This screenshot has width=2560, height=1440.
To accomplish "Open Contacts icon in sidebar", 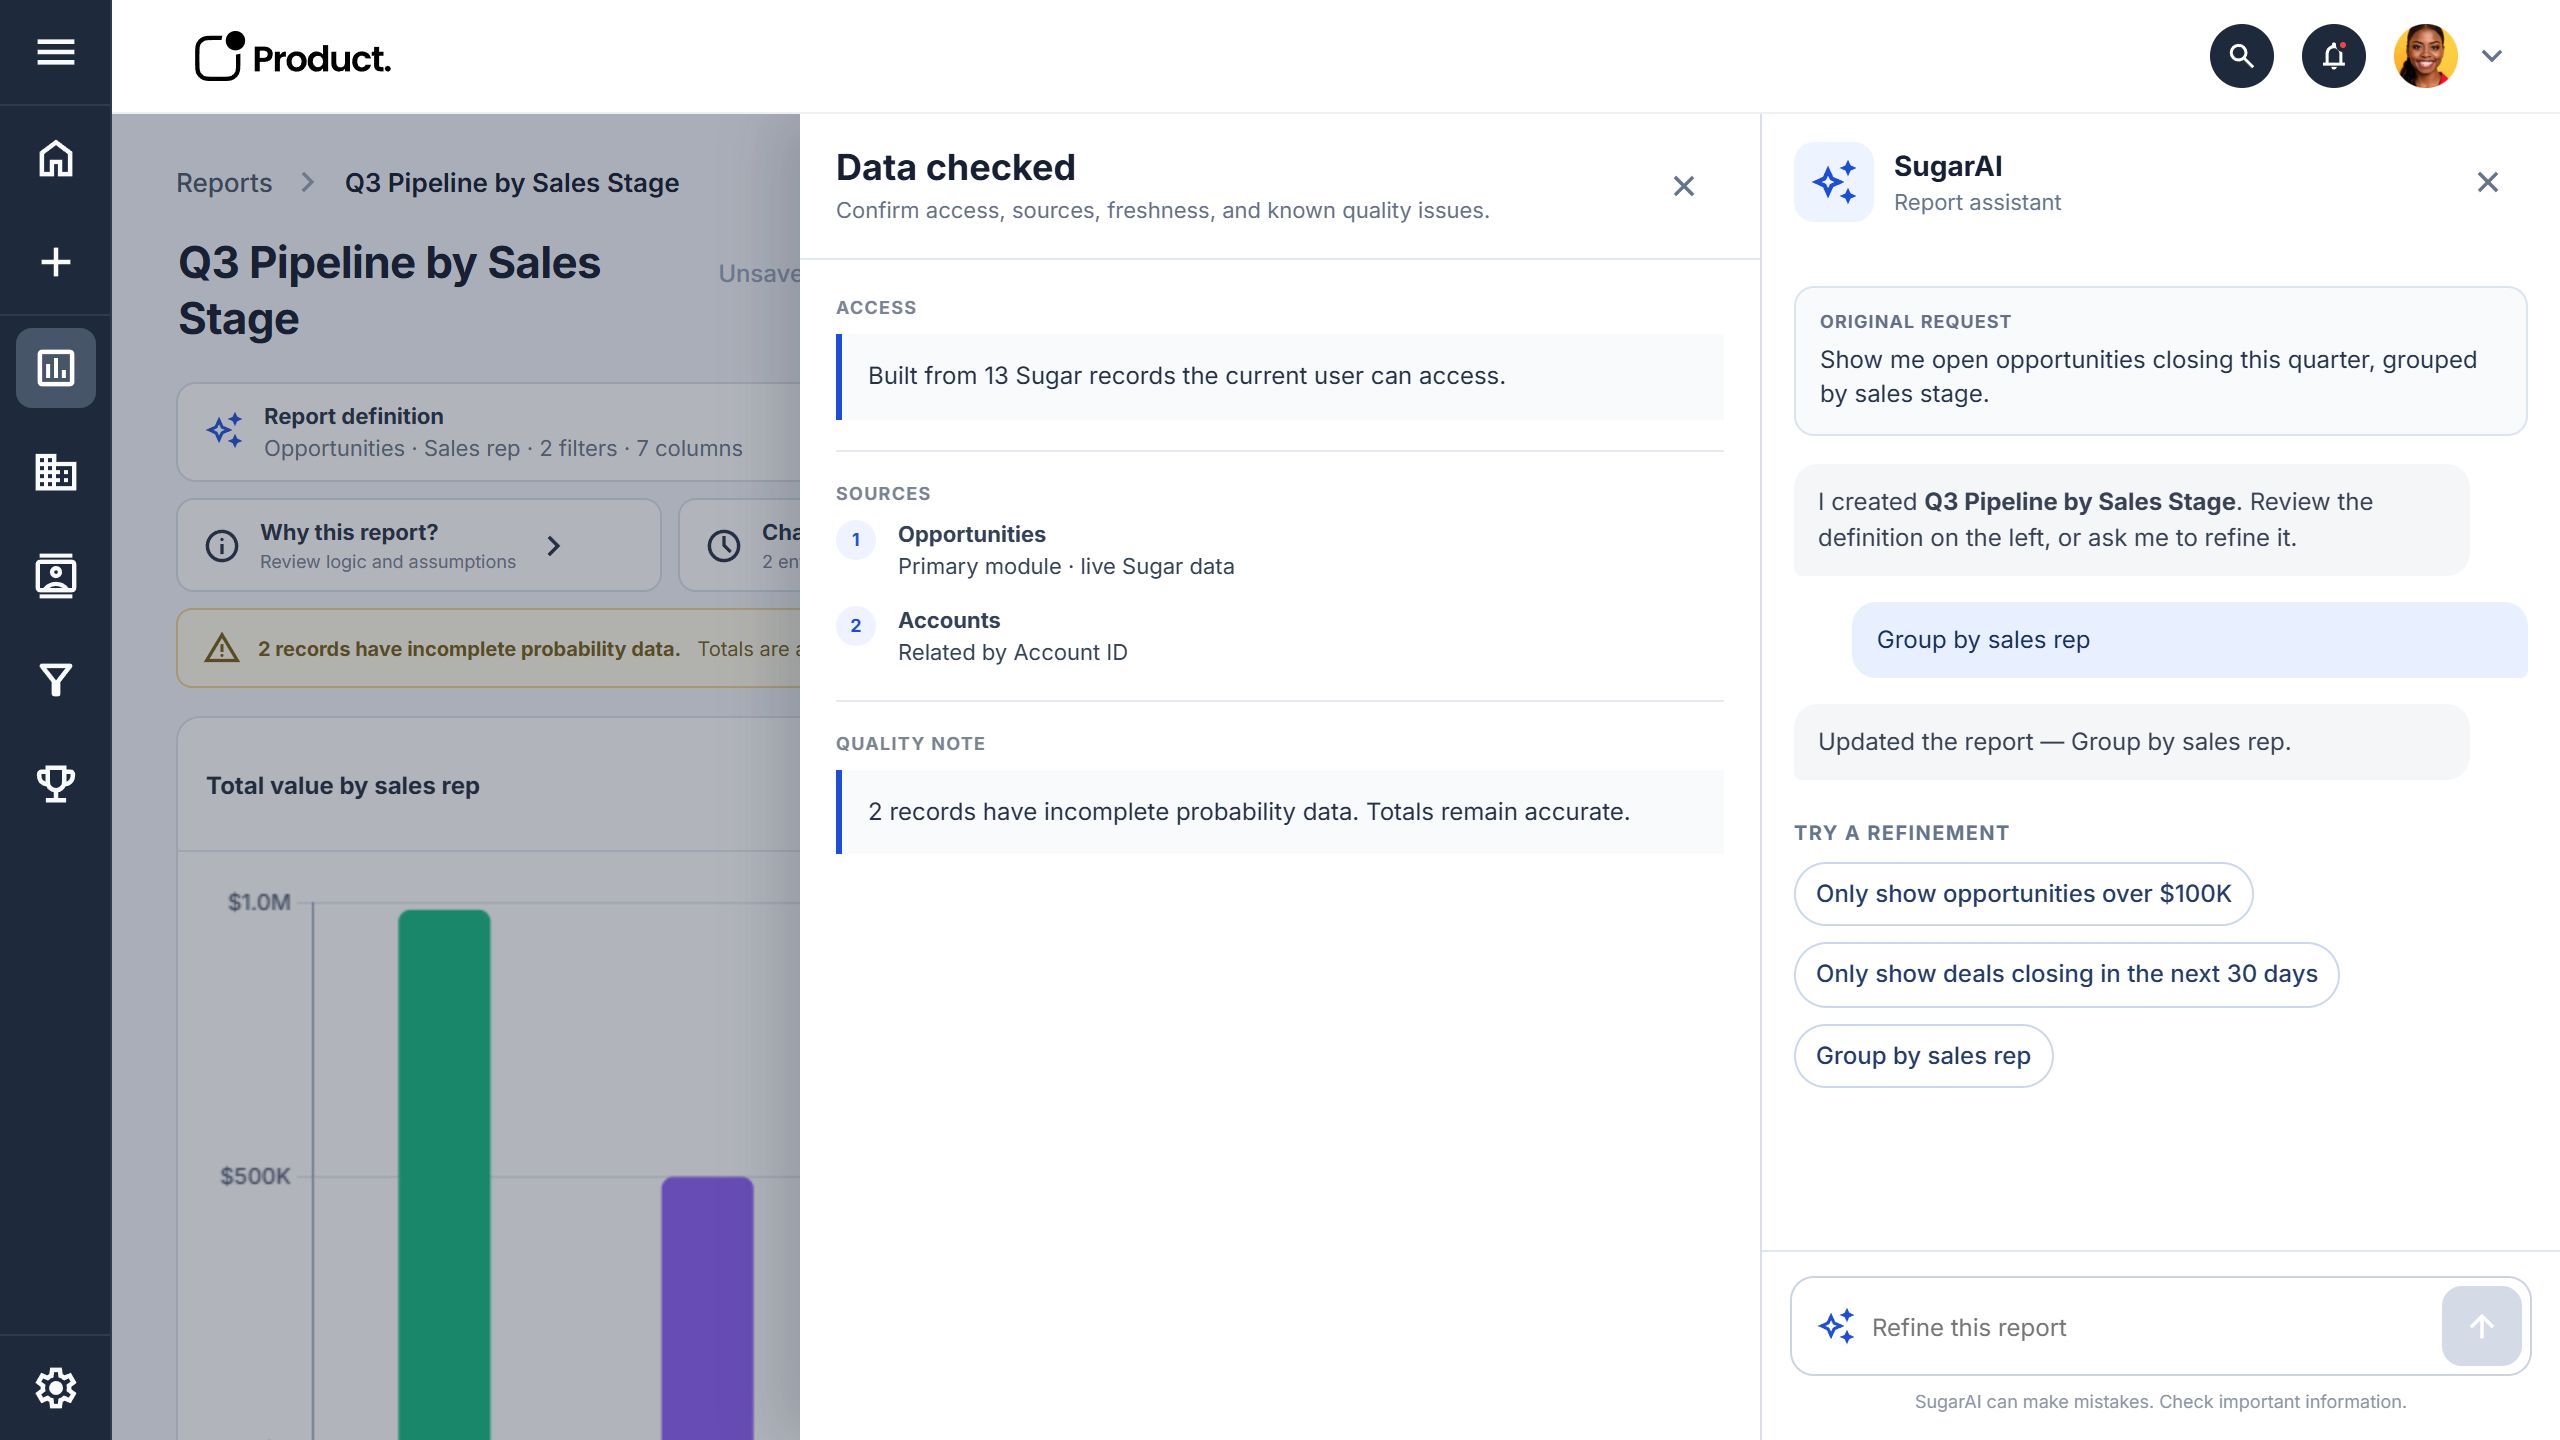I will pos(56,576).
